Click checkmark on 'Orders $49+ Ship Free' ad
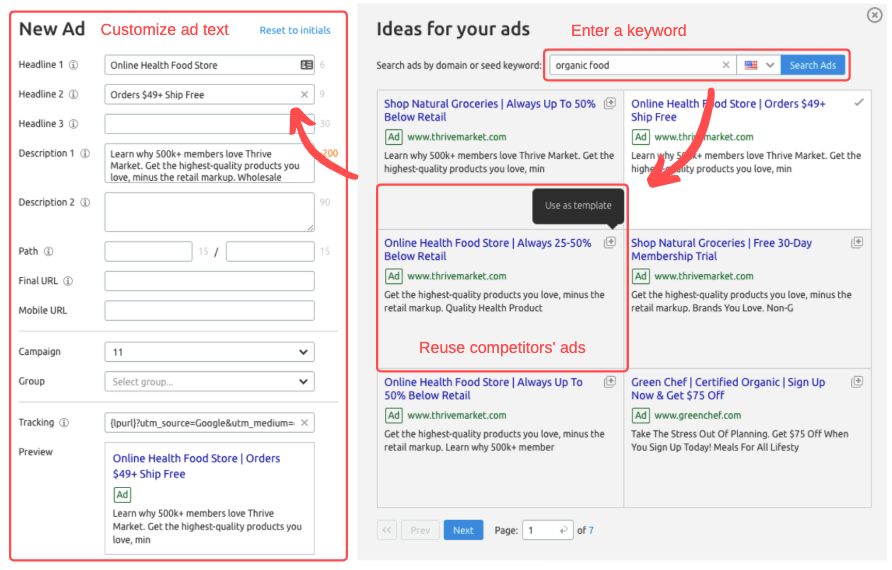Viewport: 892px width, 570px height. click(859, 102)
